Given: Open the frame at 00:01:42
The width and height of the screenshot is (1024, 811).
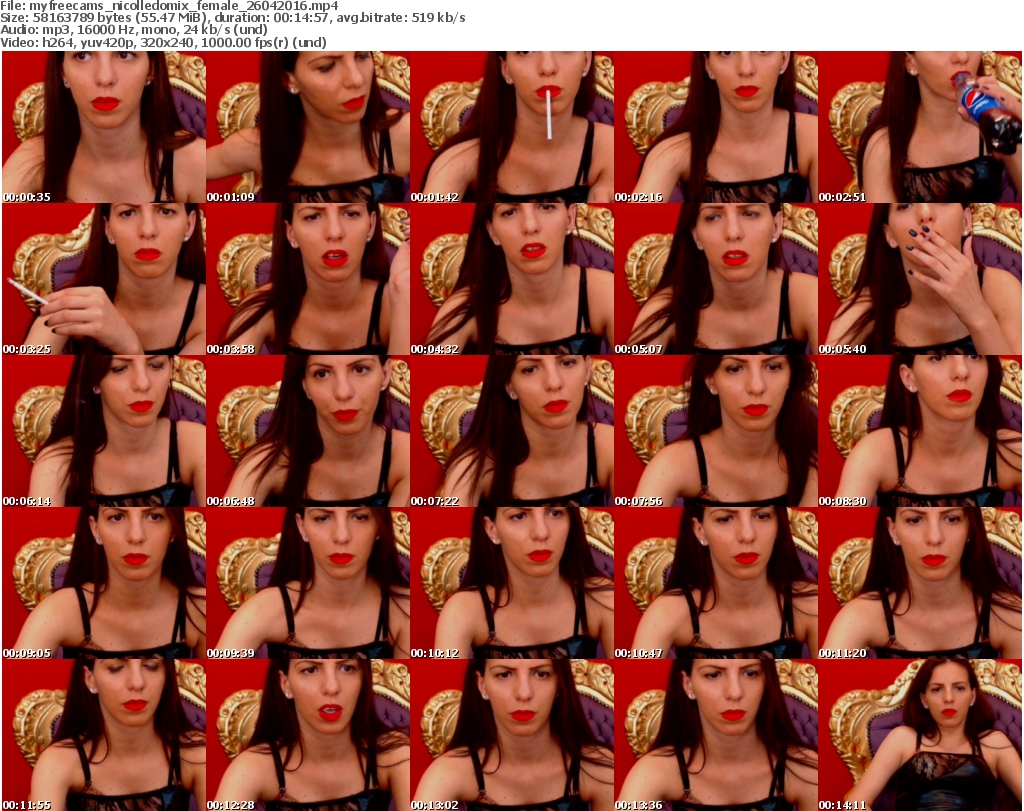Looking at the screenshot, I should (x=512, y=127).
